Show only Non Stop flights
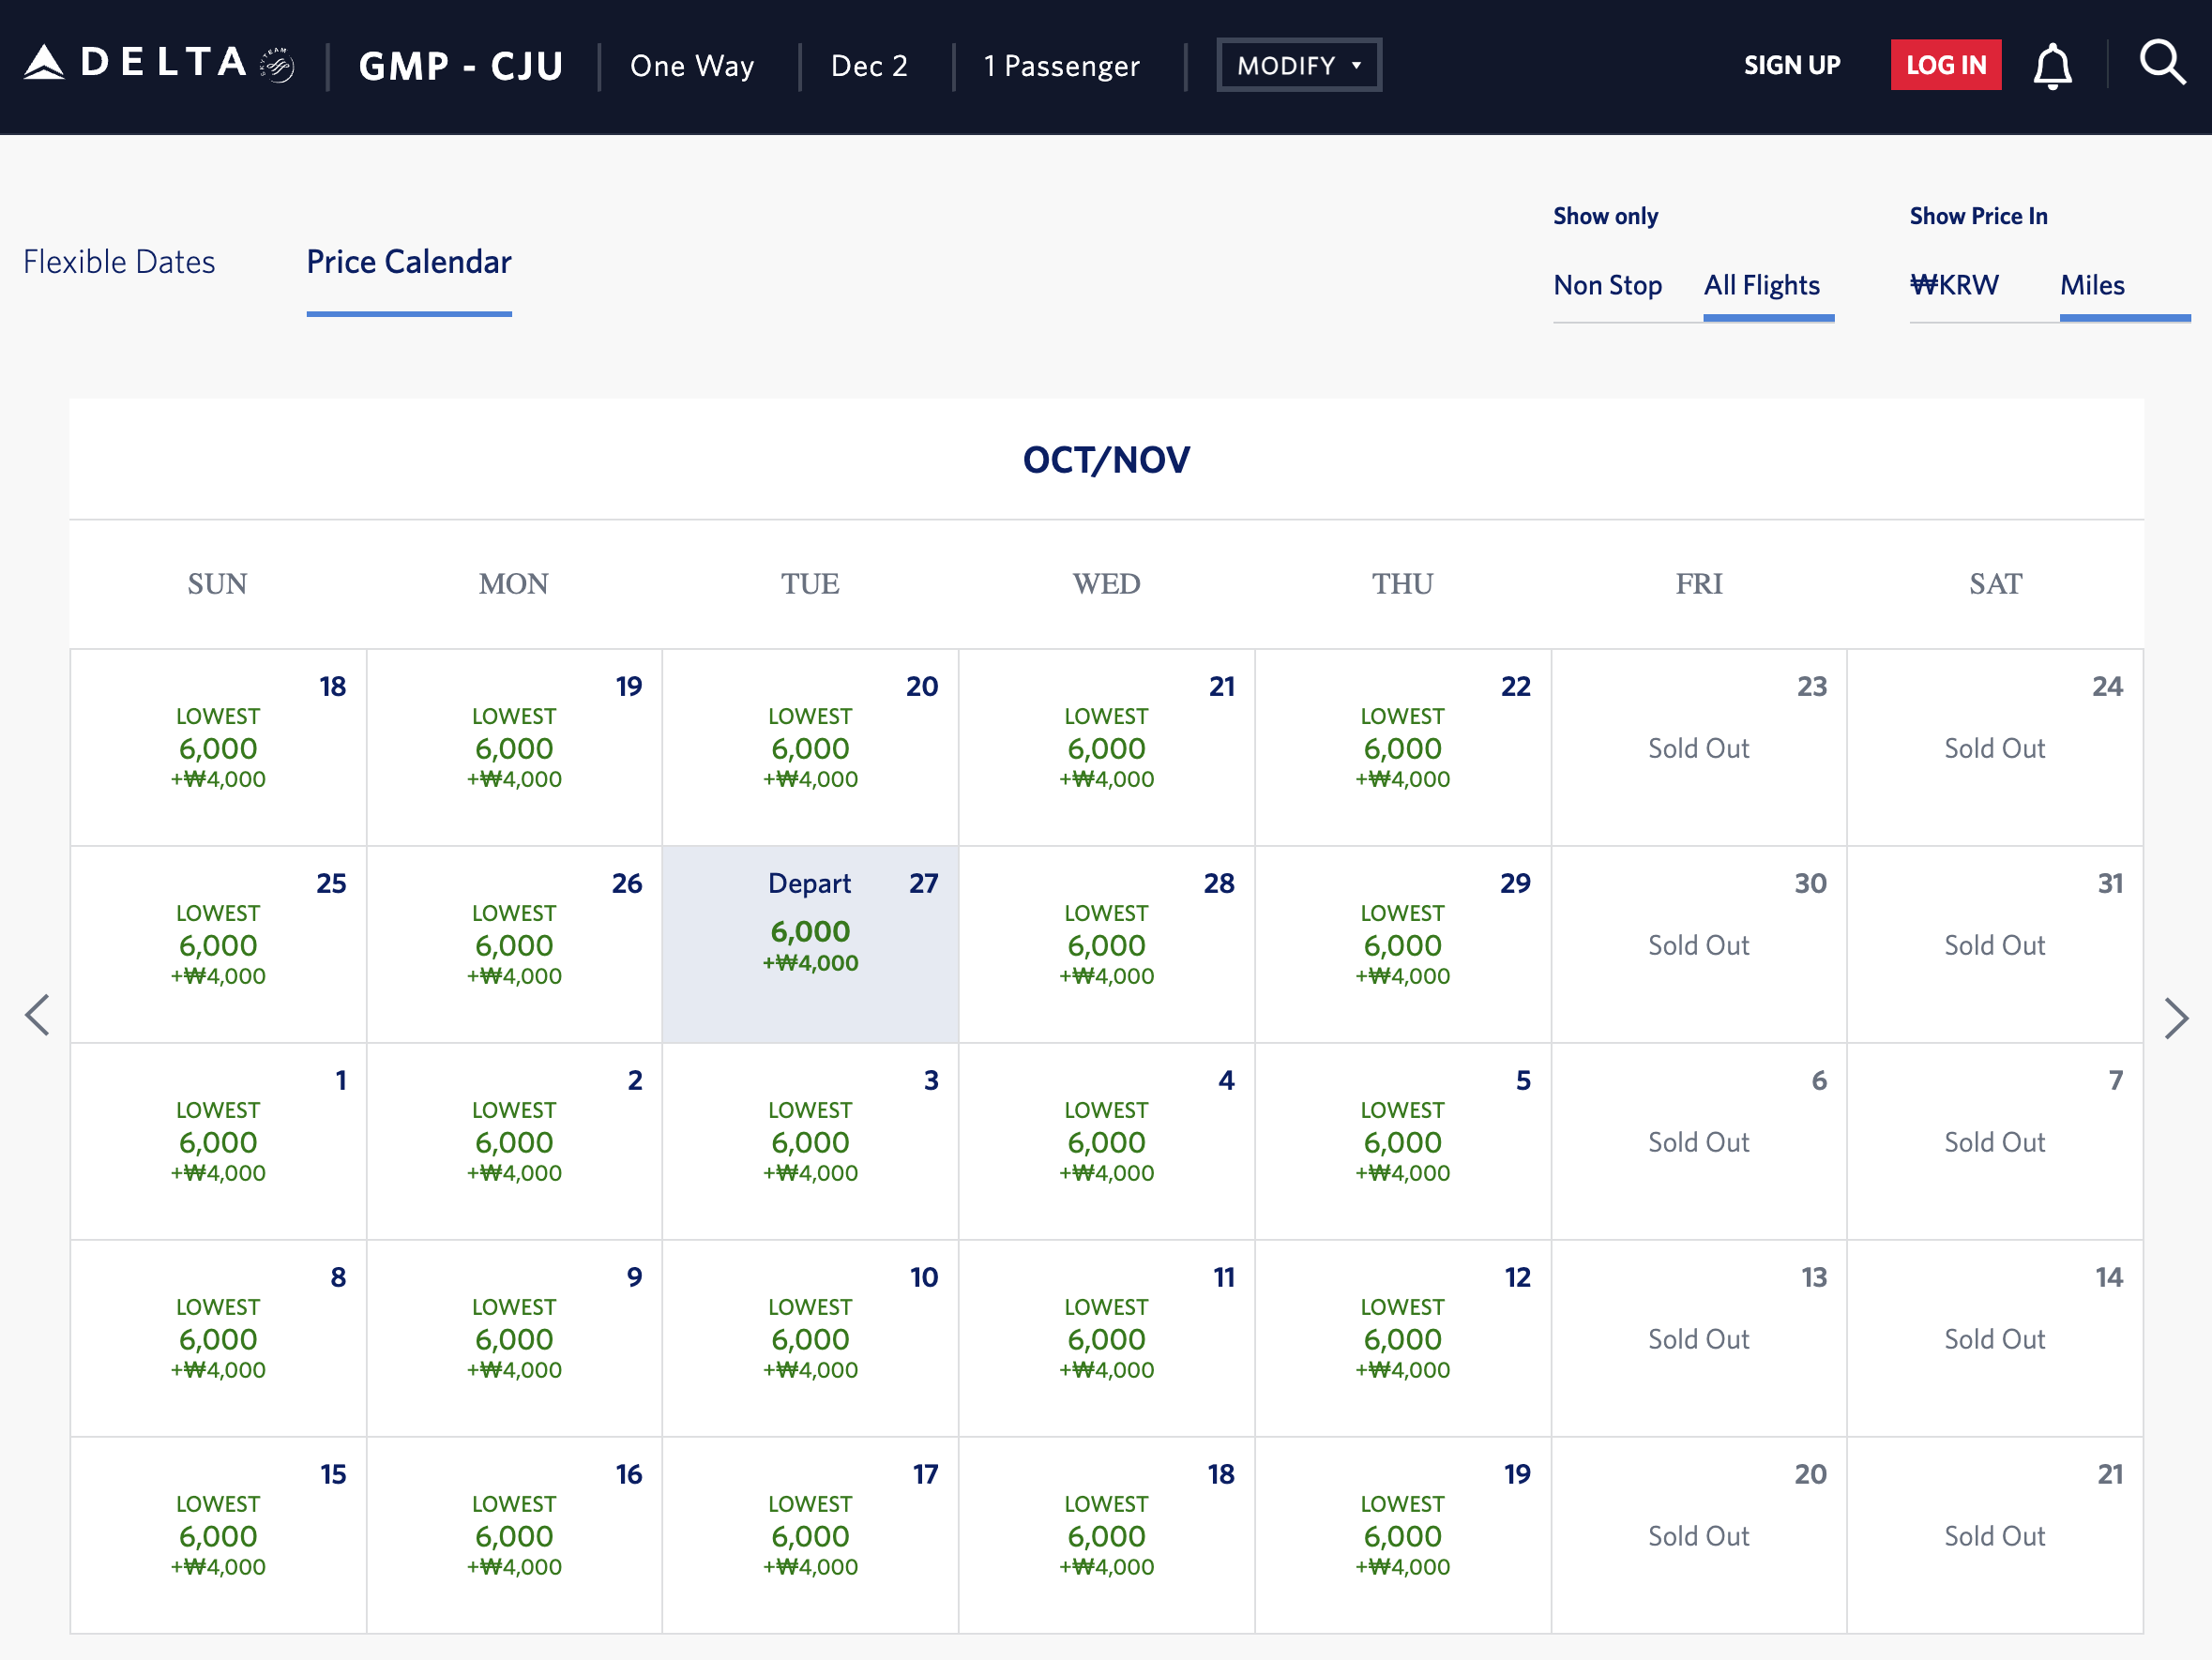This screenshot has width=2212, height=1660. pyautogui.click(x=1607, y=285)
